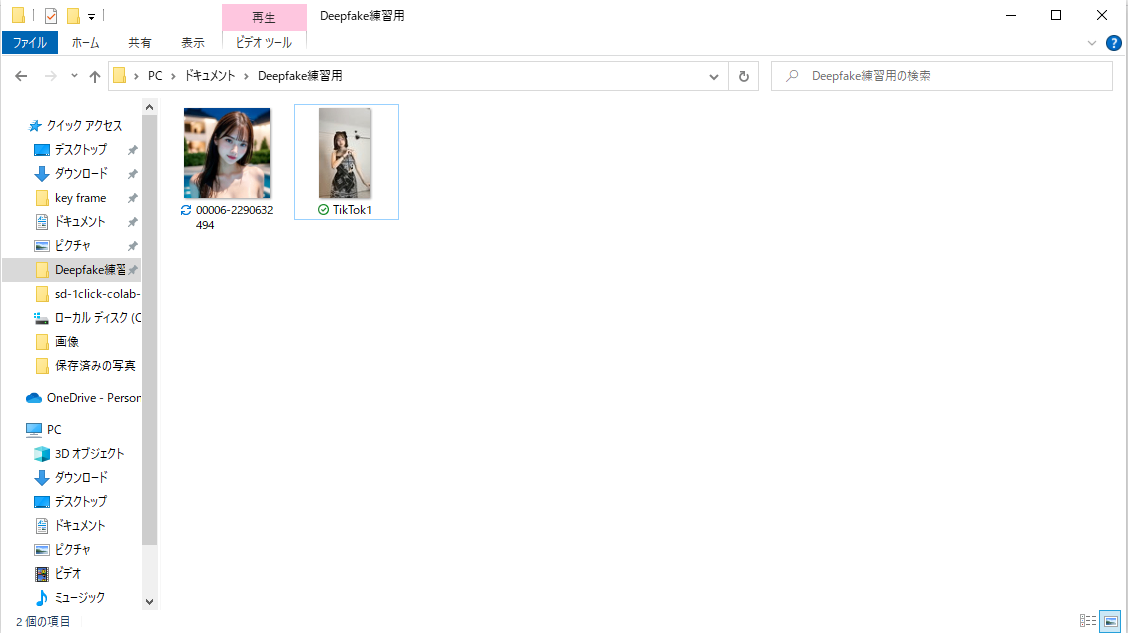Open the Customize Quick Access Toolbar dropdown
Viewport: 1128px width, 633px height.
pos(91,16)
